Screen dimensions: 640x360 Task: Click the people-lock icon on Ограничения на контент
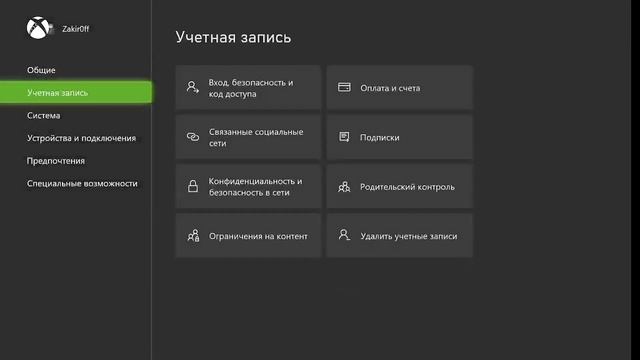click(x=193, y=236)
